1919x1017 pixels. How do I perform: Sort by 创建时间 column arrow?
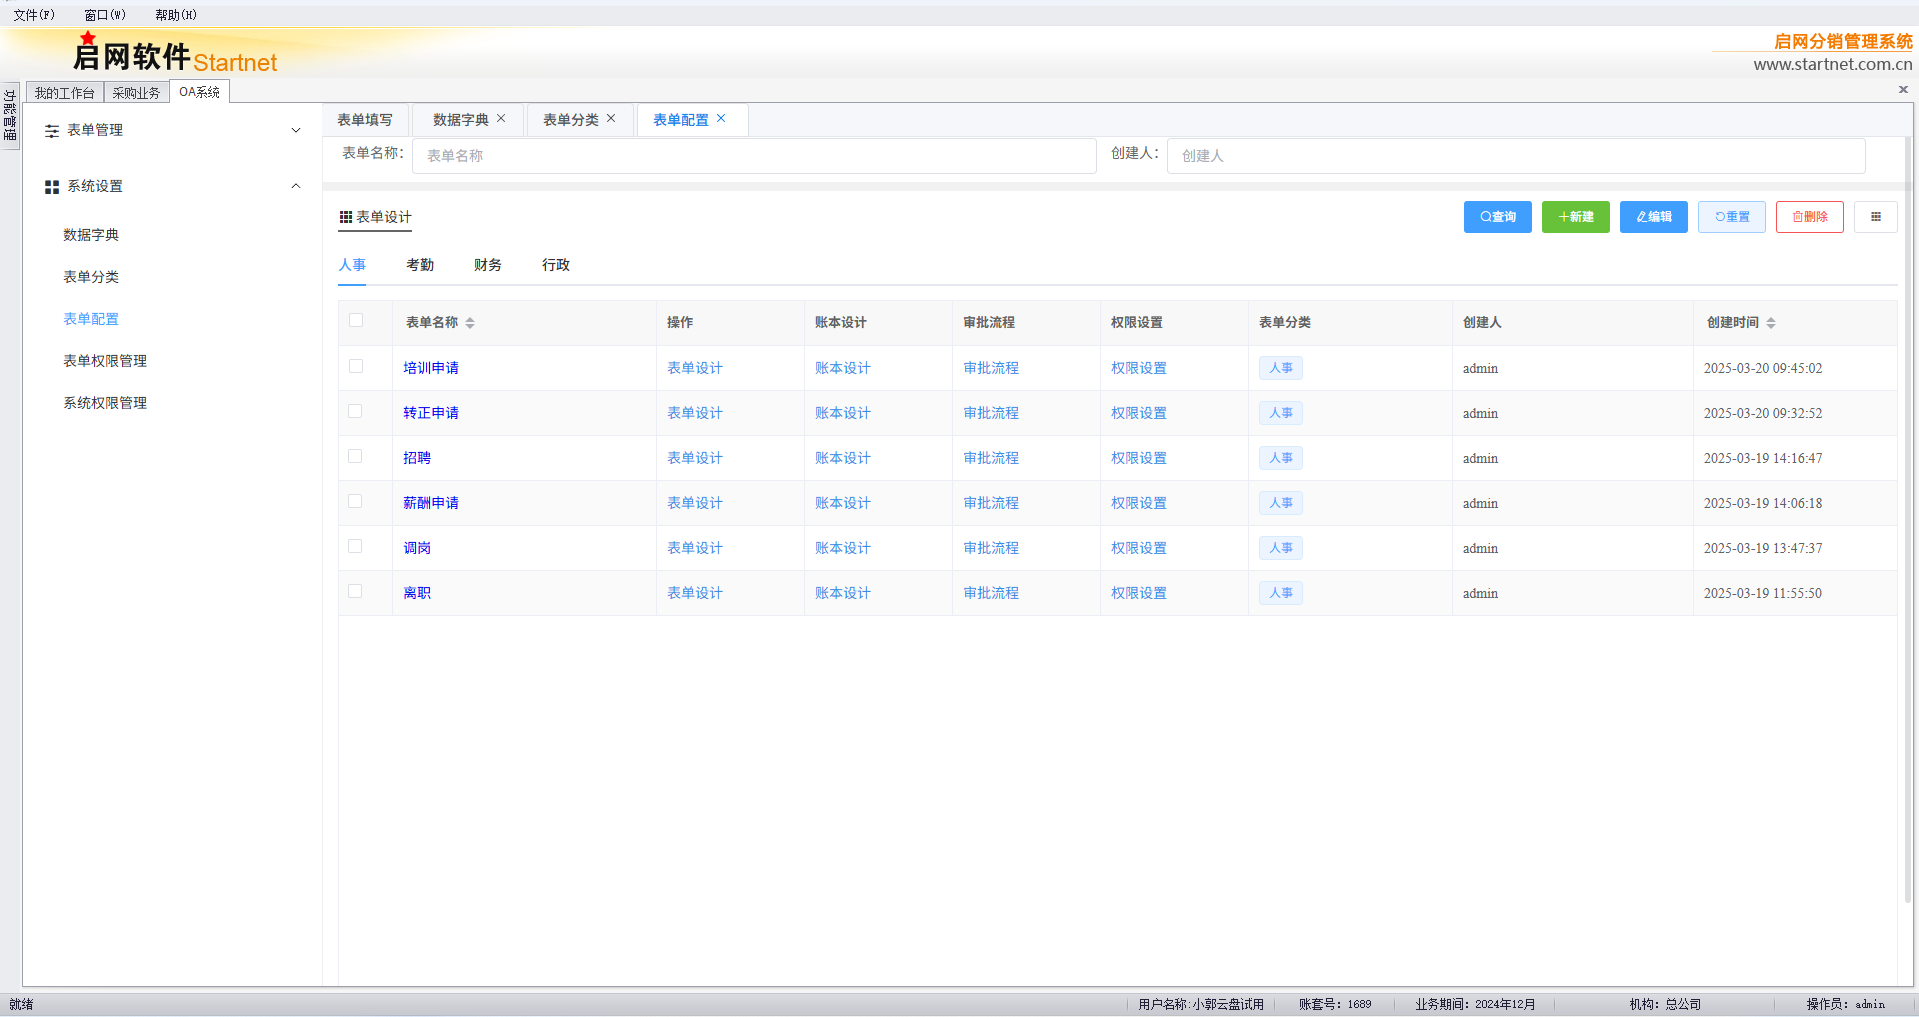point(1771,323)
